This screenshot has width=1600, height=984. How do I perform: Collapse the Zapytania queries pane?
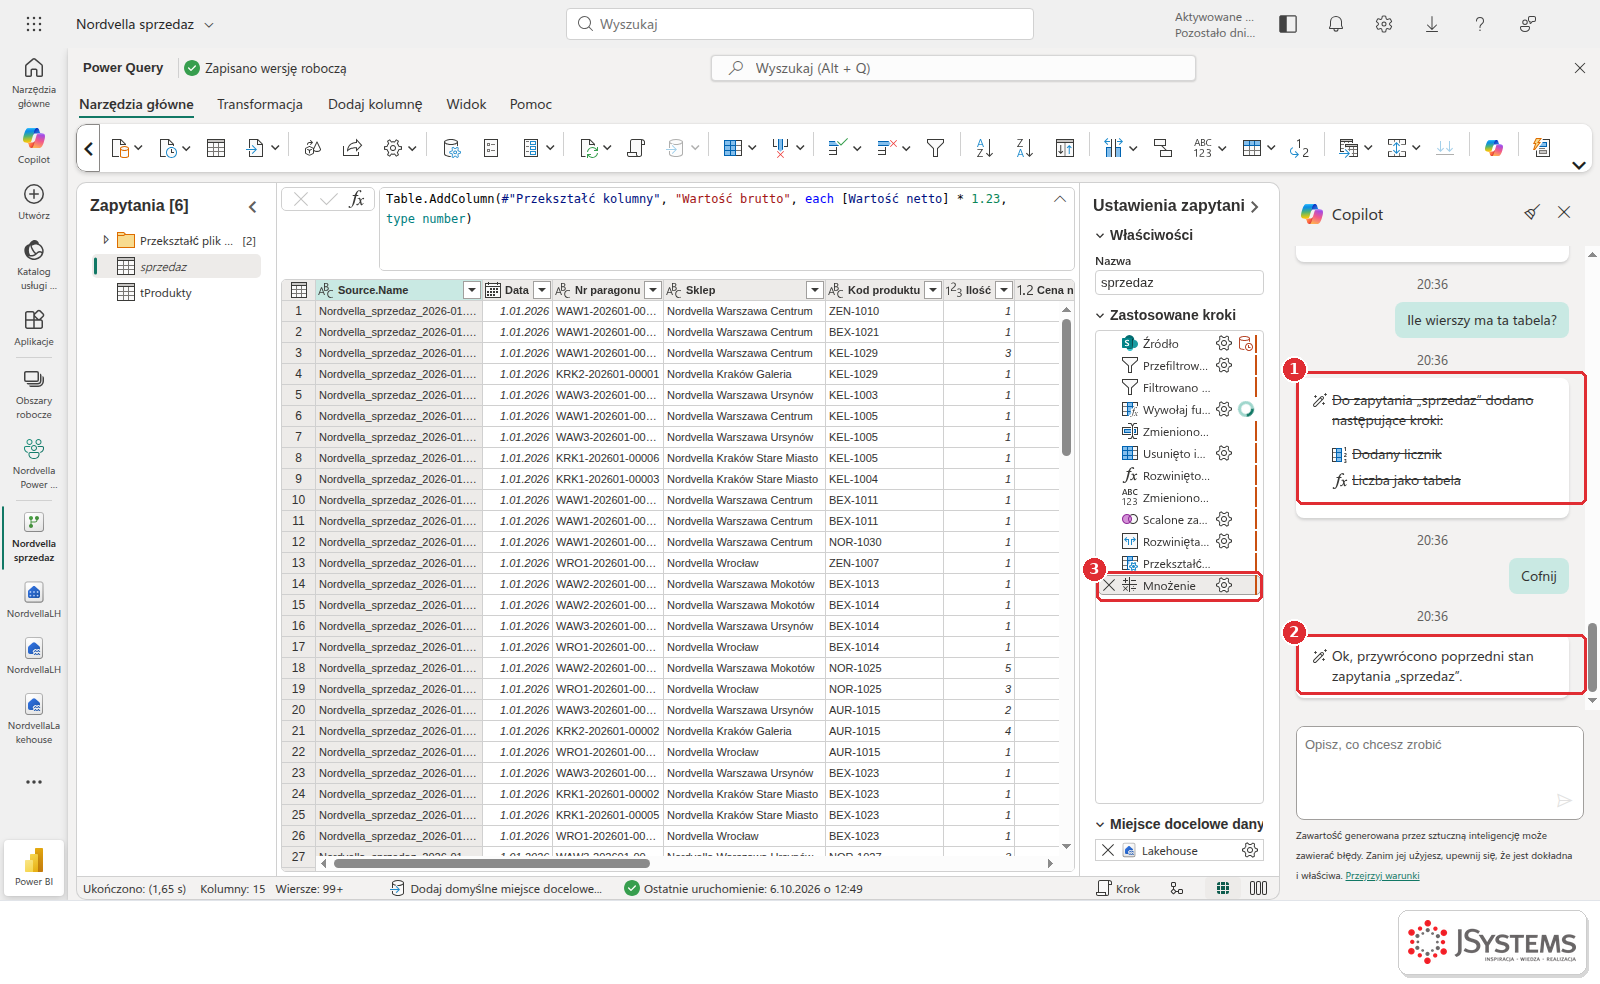click(252, 206)
